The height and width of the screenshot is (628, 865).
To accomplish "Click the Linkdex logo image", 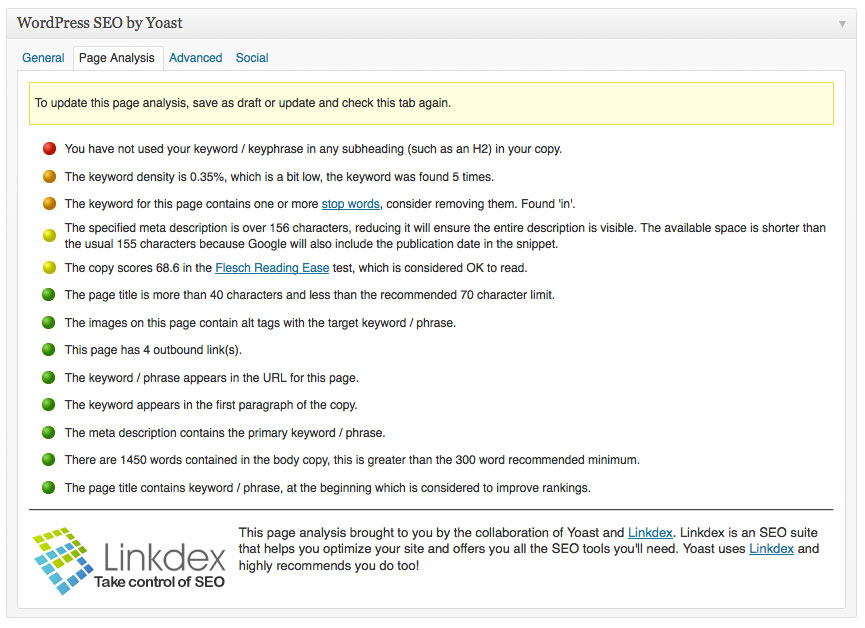I will click(x=129, y=561).
